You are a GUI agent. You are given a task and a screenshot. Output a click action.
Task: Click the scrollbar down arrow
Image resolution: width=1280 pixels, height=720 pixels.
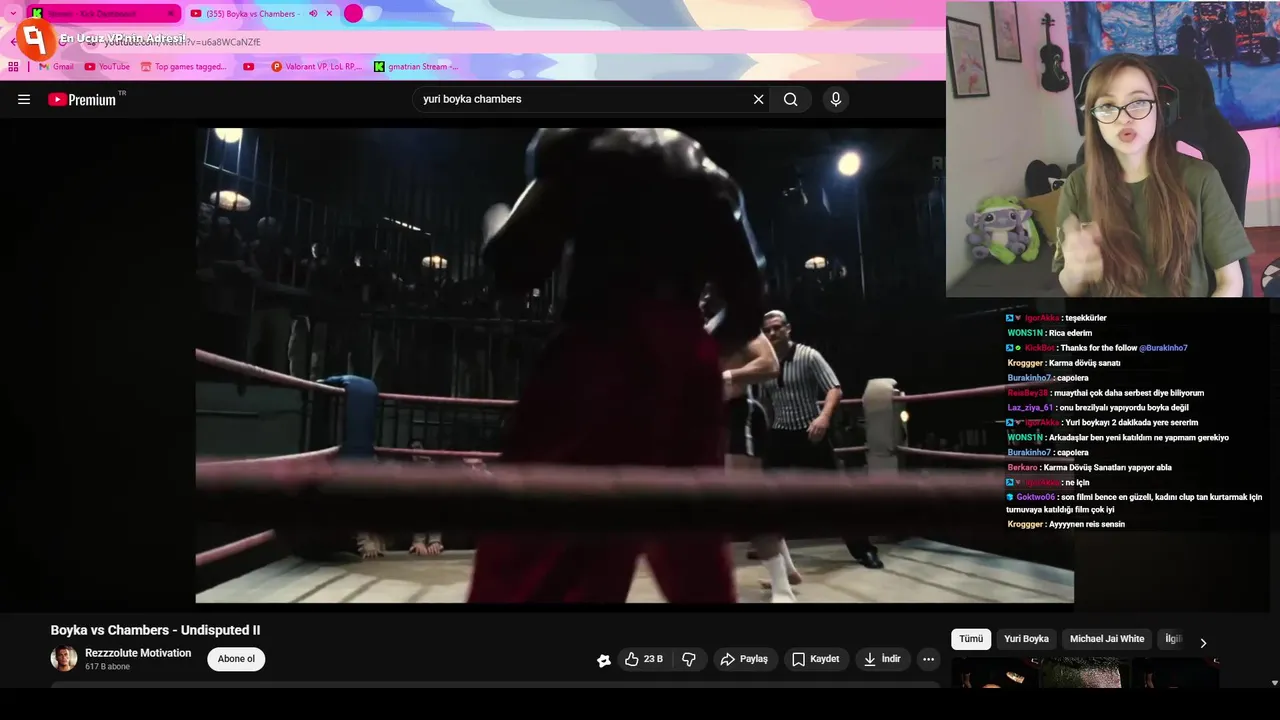pos(1274,683)
